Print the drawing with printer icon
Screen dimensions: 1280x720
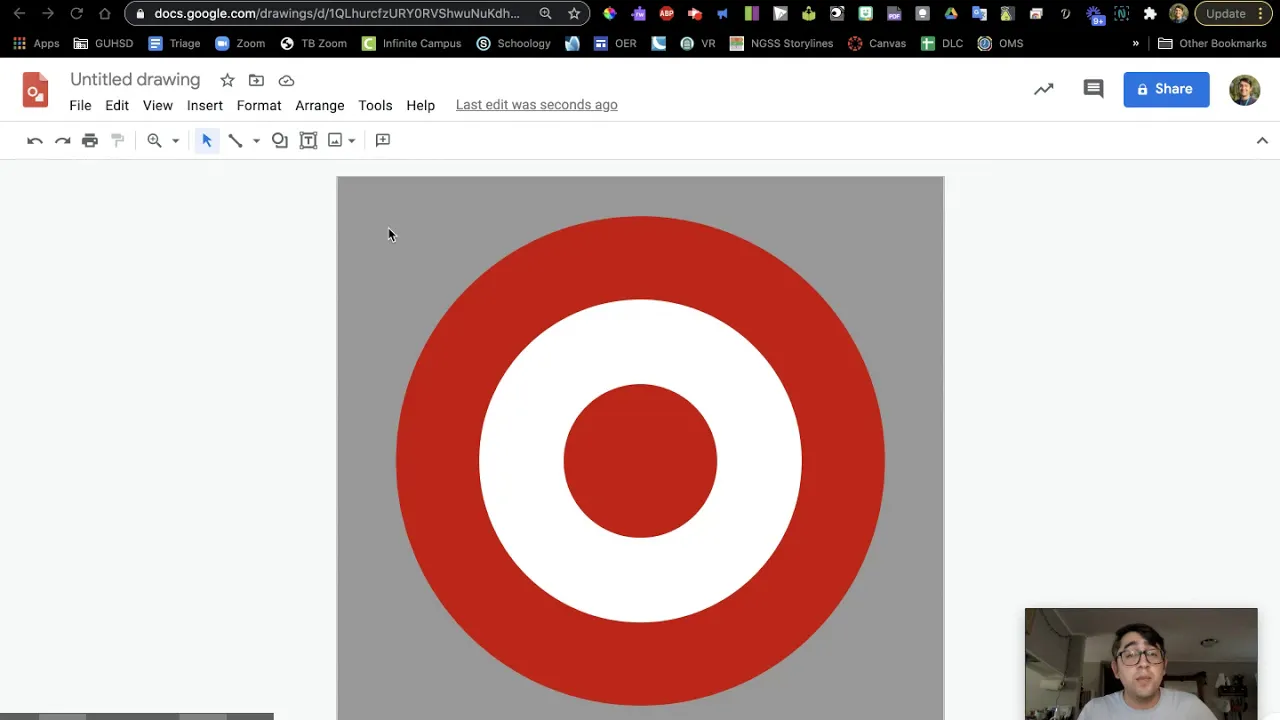pyautogui.click(x=90, y=141)
